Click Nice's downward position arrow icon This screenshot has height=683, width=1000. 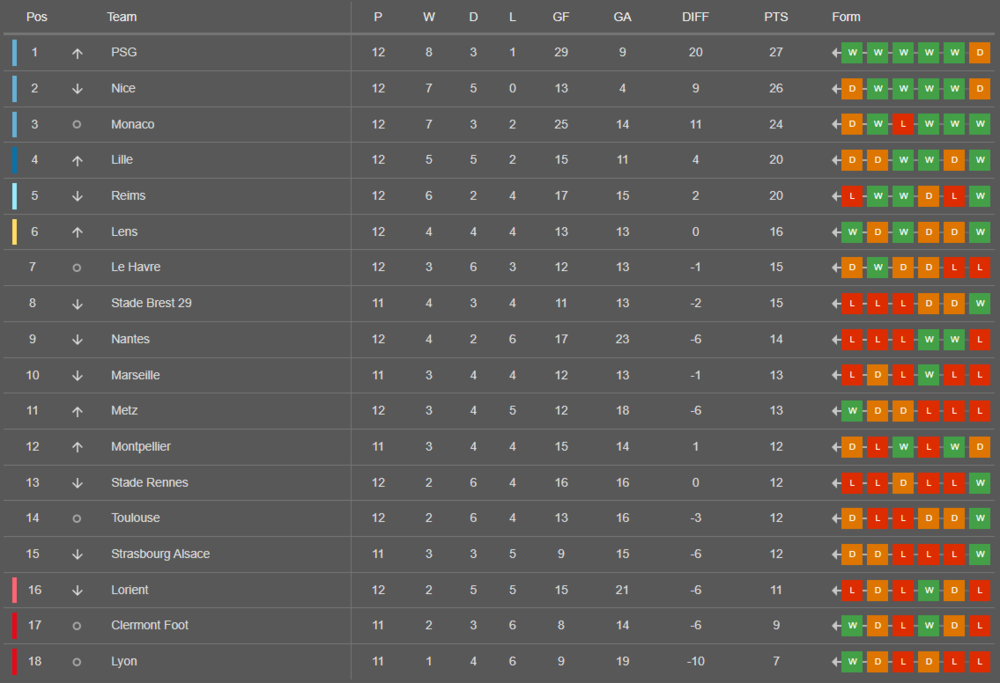pos(77,89)
